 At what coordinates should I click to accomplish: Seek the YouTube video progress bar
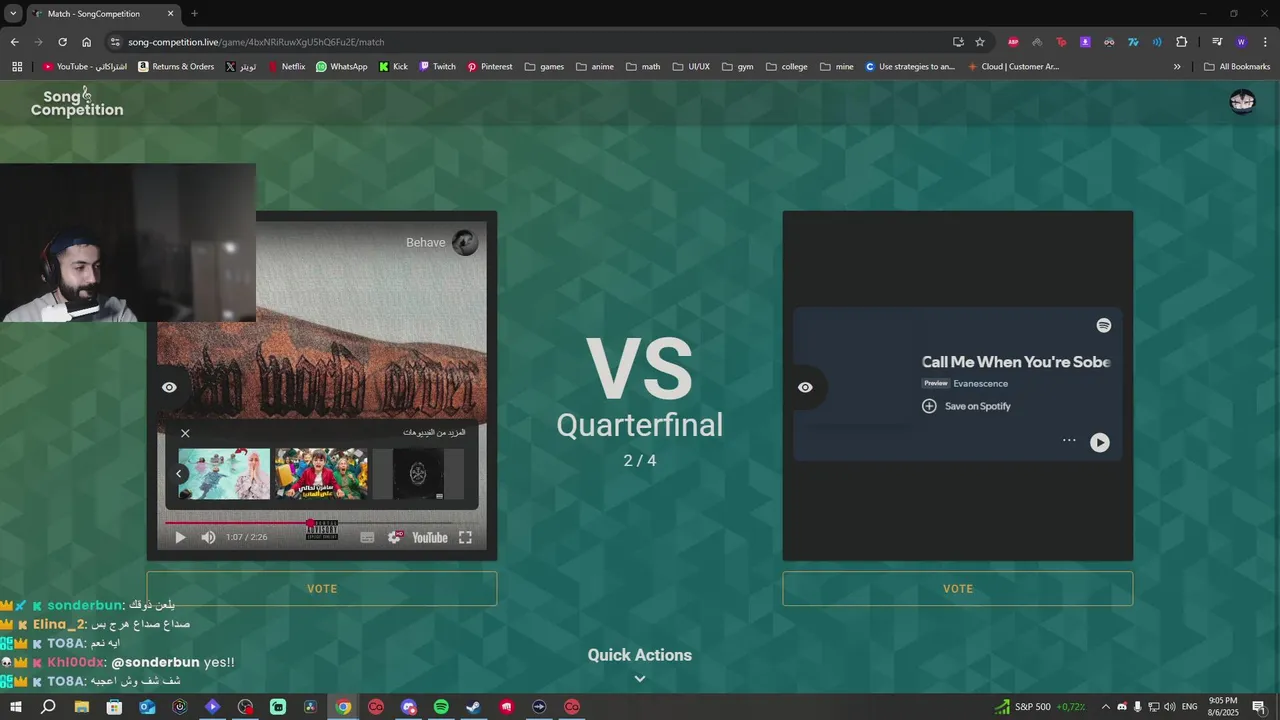[x=320, y=522]
